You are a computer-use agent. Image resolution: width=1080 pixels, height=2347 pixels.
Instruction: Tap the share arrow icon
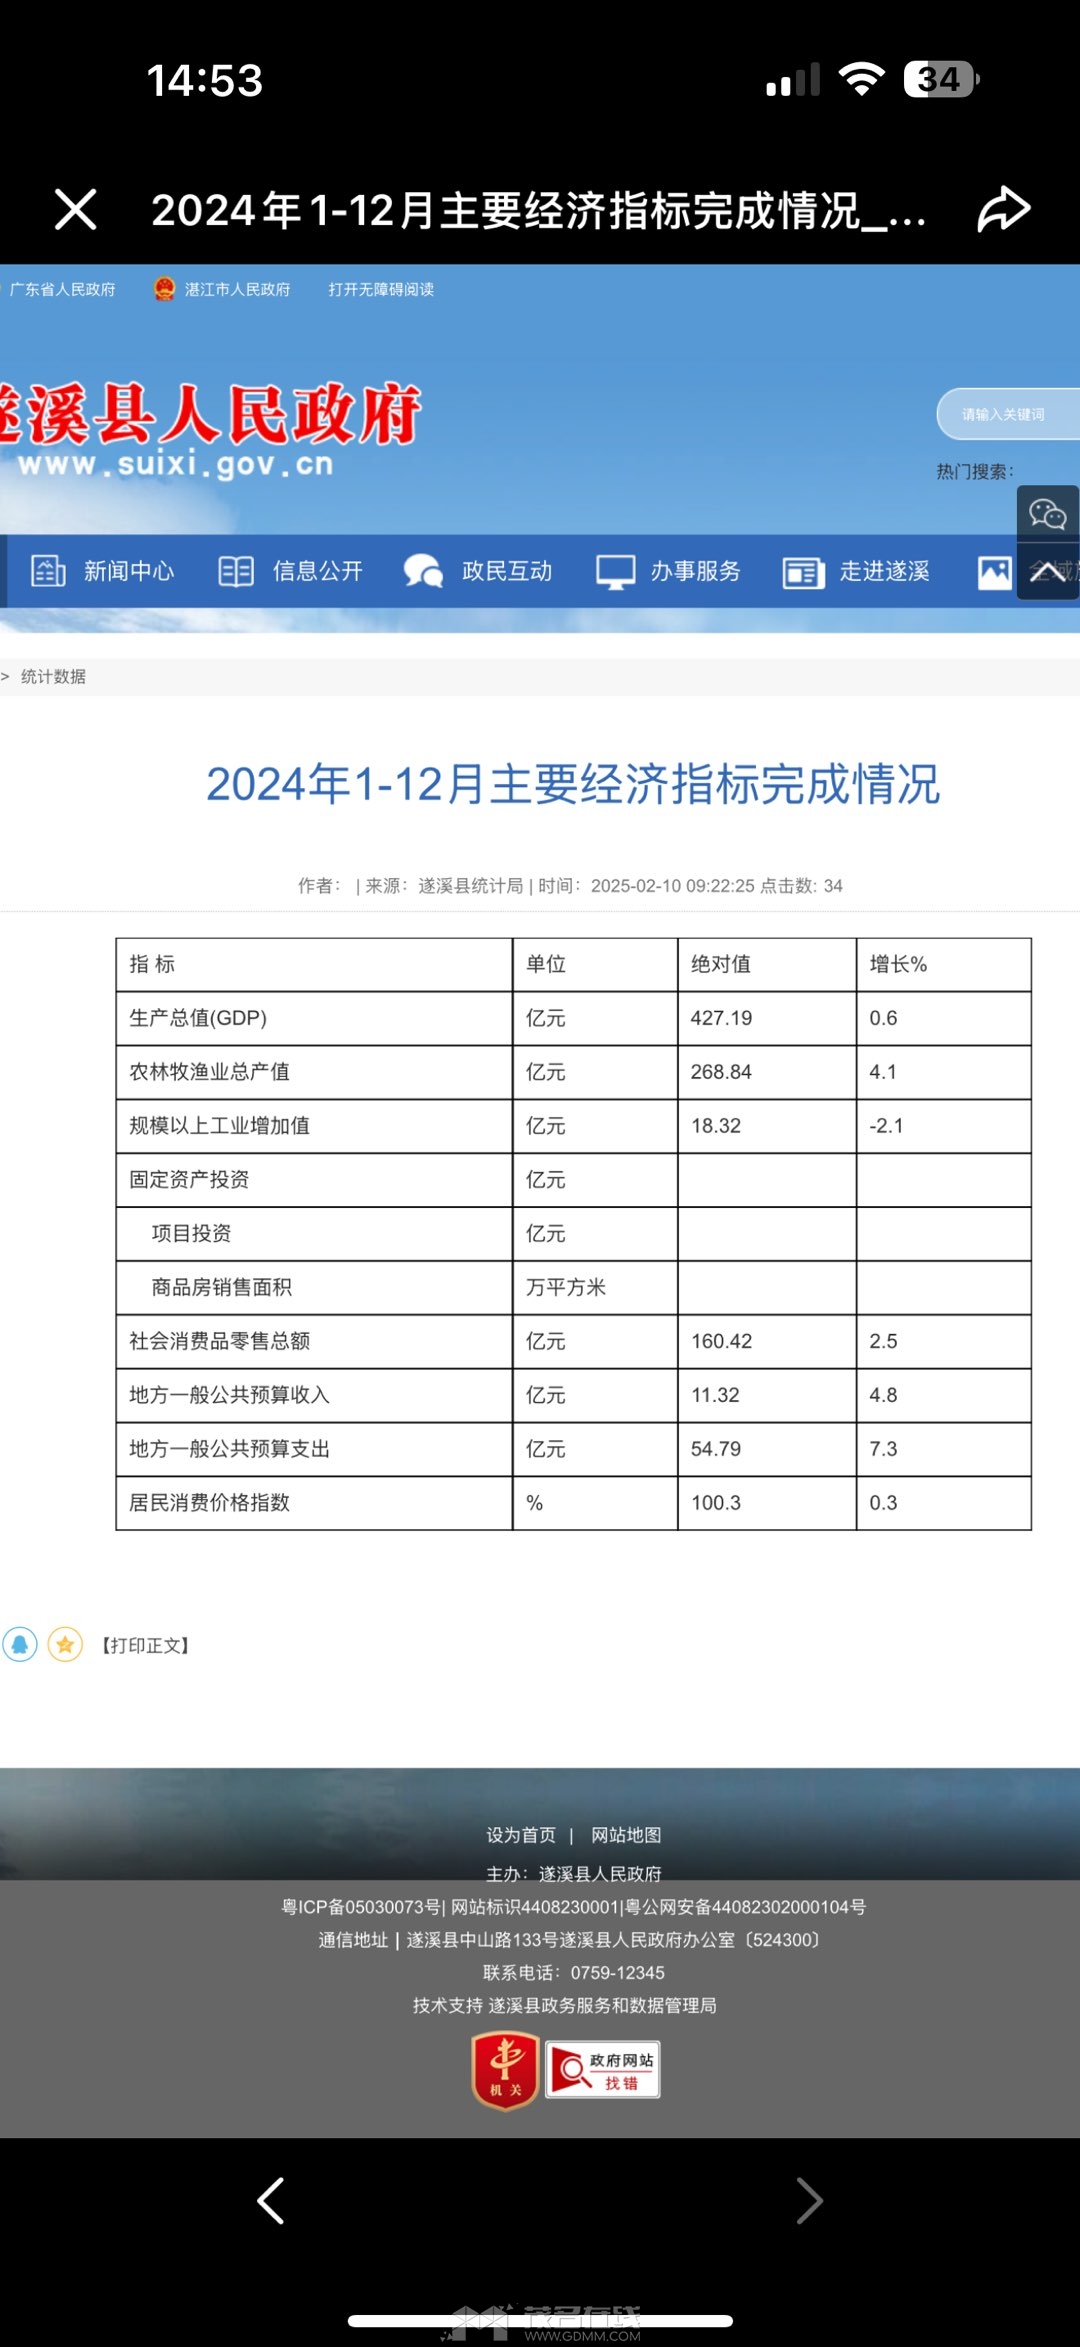pyautogui.click(x=1003, y=210)
